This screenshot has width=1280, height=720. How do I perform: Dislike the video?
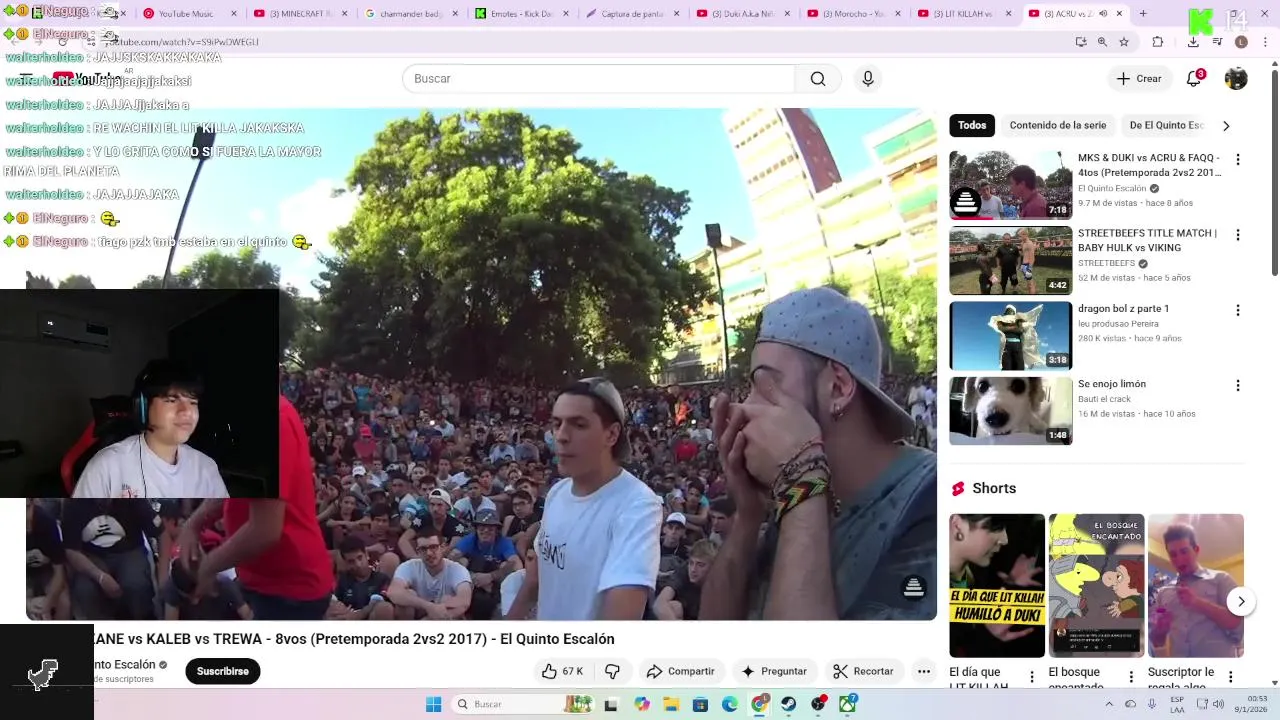(x=613, y=671)
